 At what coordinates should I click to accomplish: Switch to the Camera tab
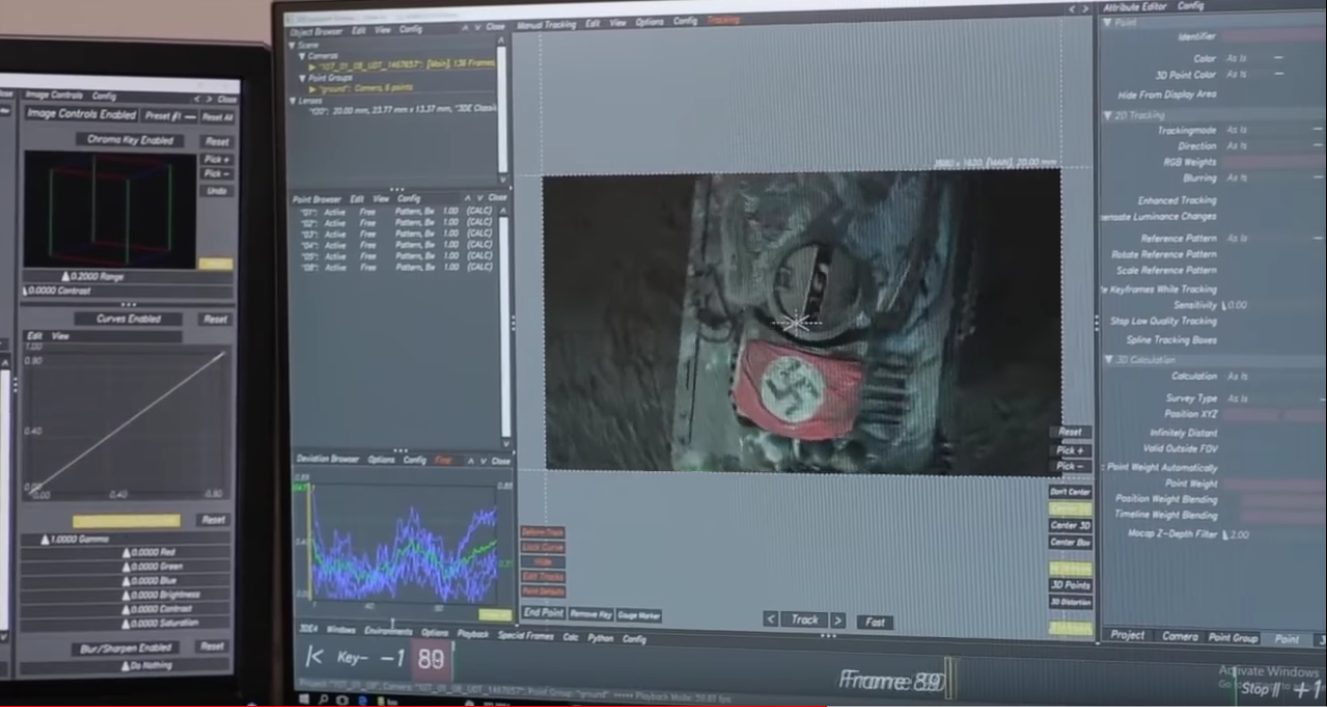click(1179, 636)
